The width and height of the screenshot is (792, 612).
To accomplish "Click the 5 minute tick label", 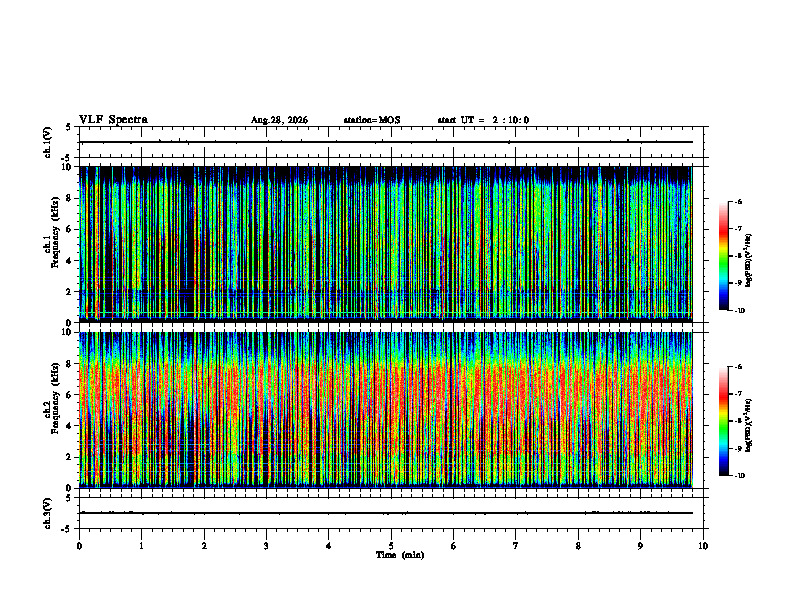I will pos(391,546).
